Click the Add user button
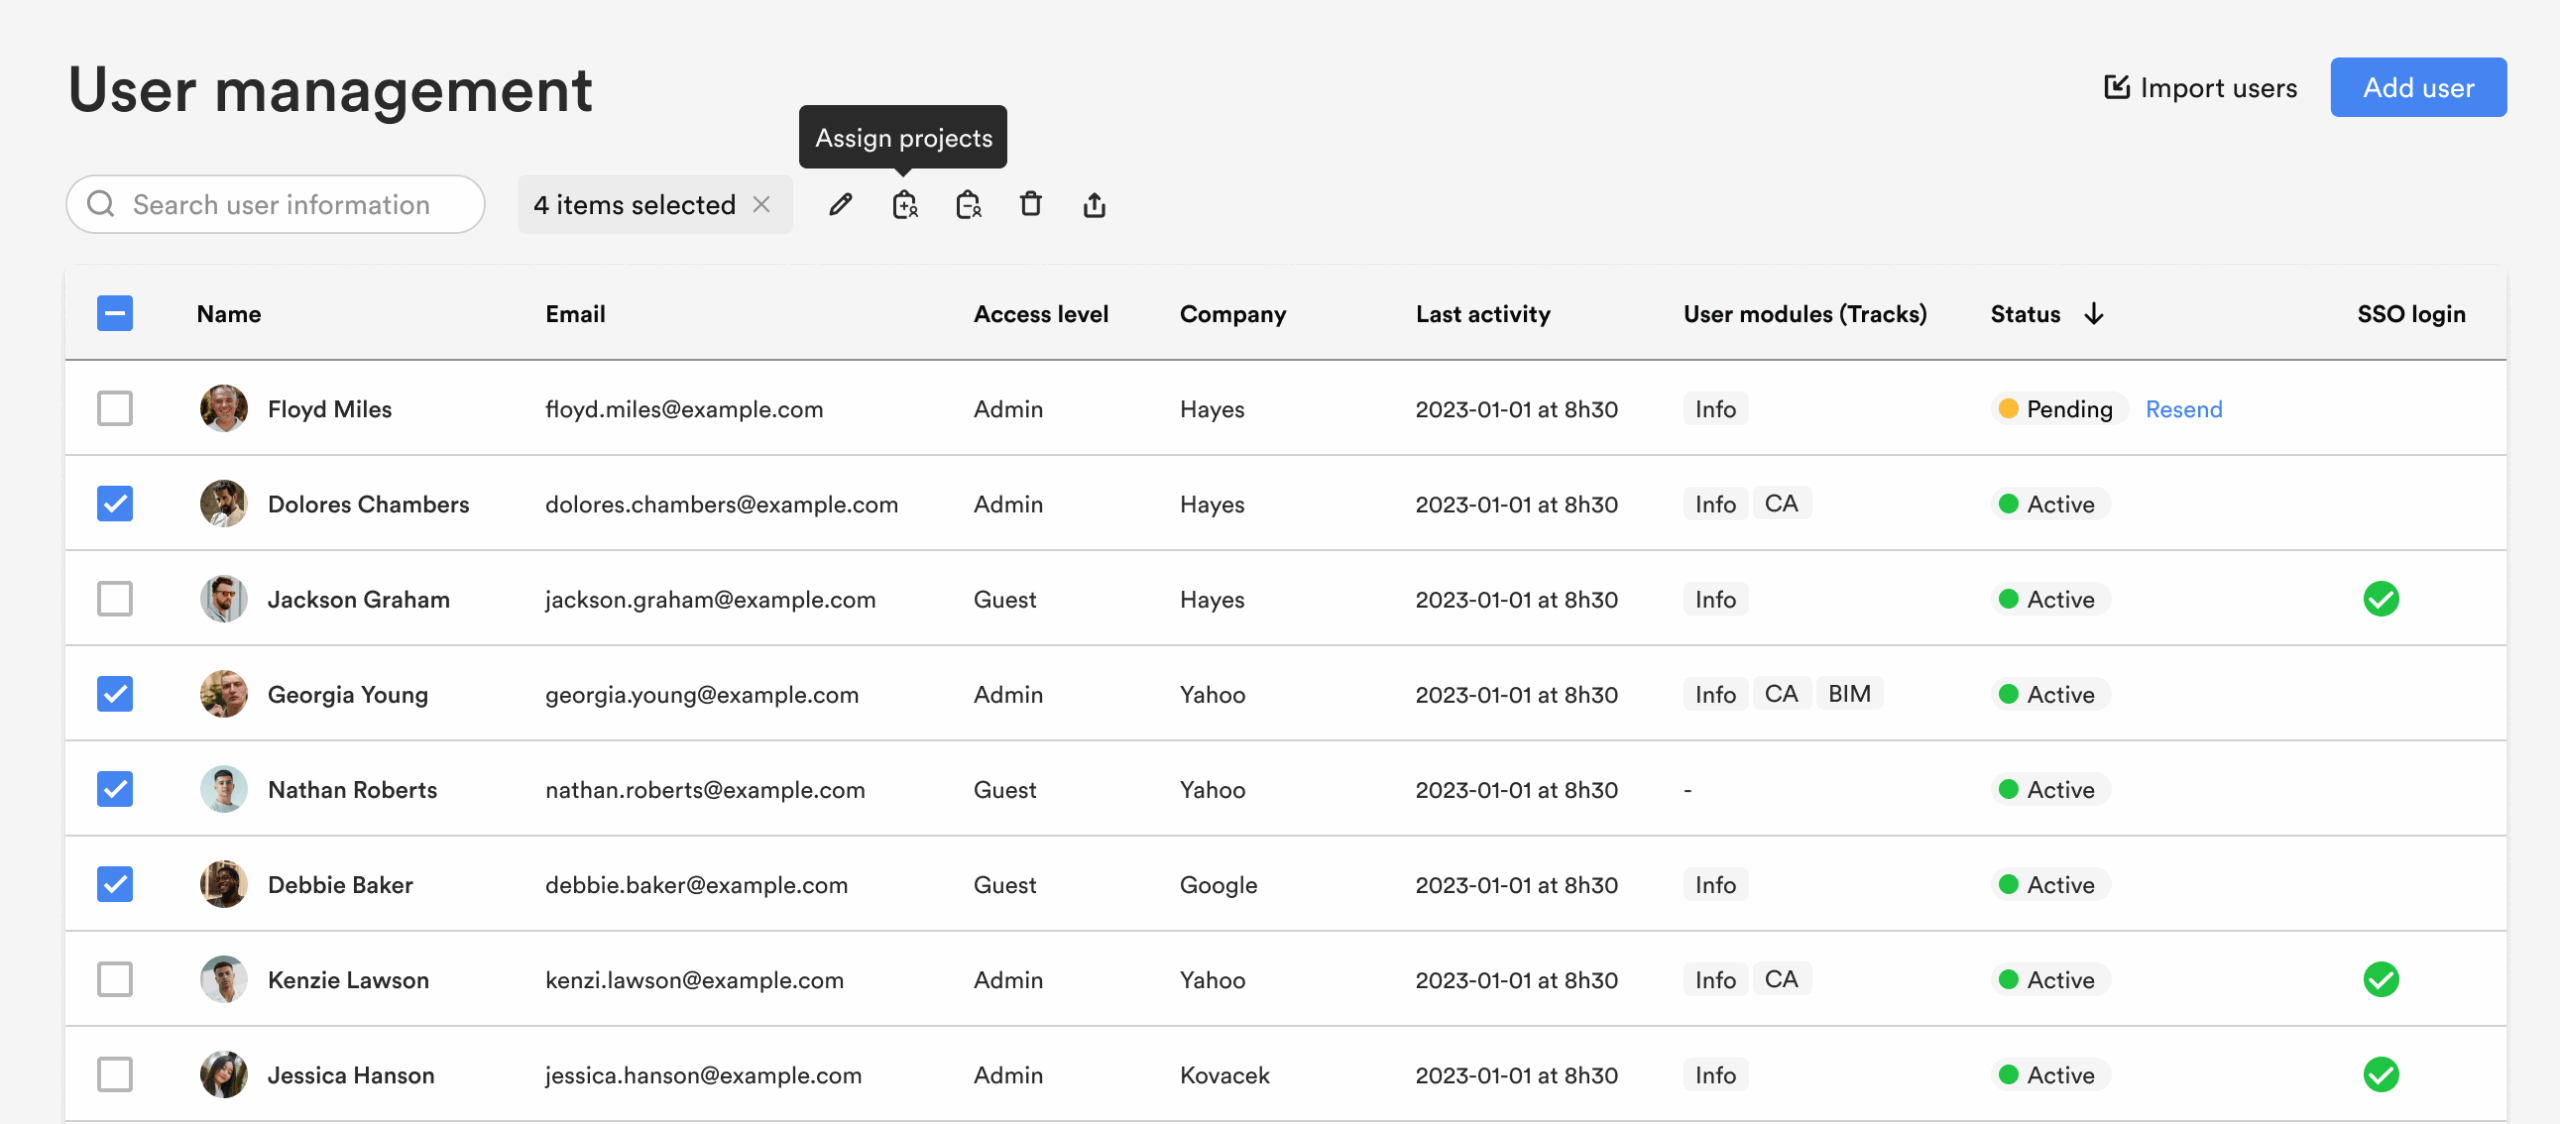The image size is (2560, 1124). point(2418,87)
